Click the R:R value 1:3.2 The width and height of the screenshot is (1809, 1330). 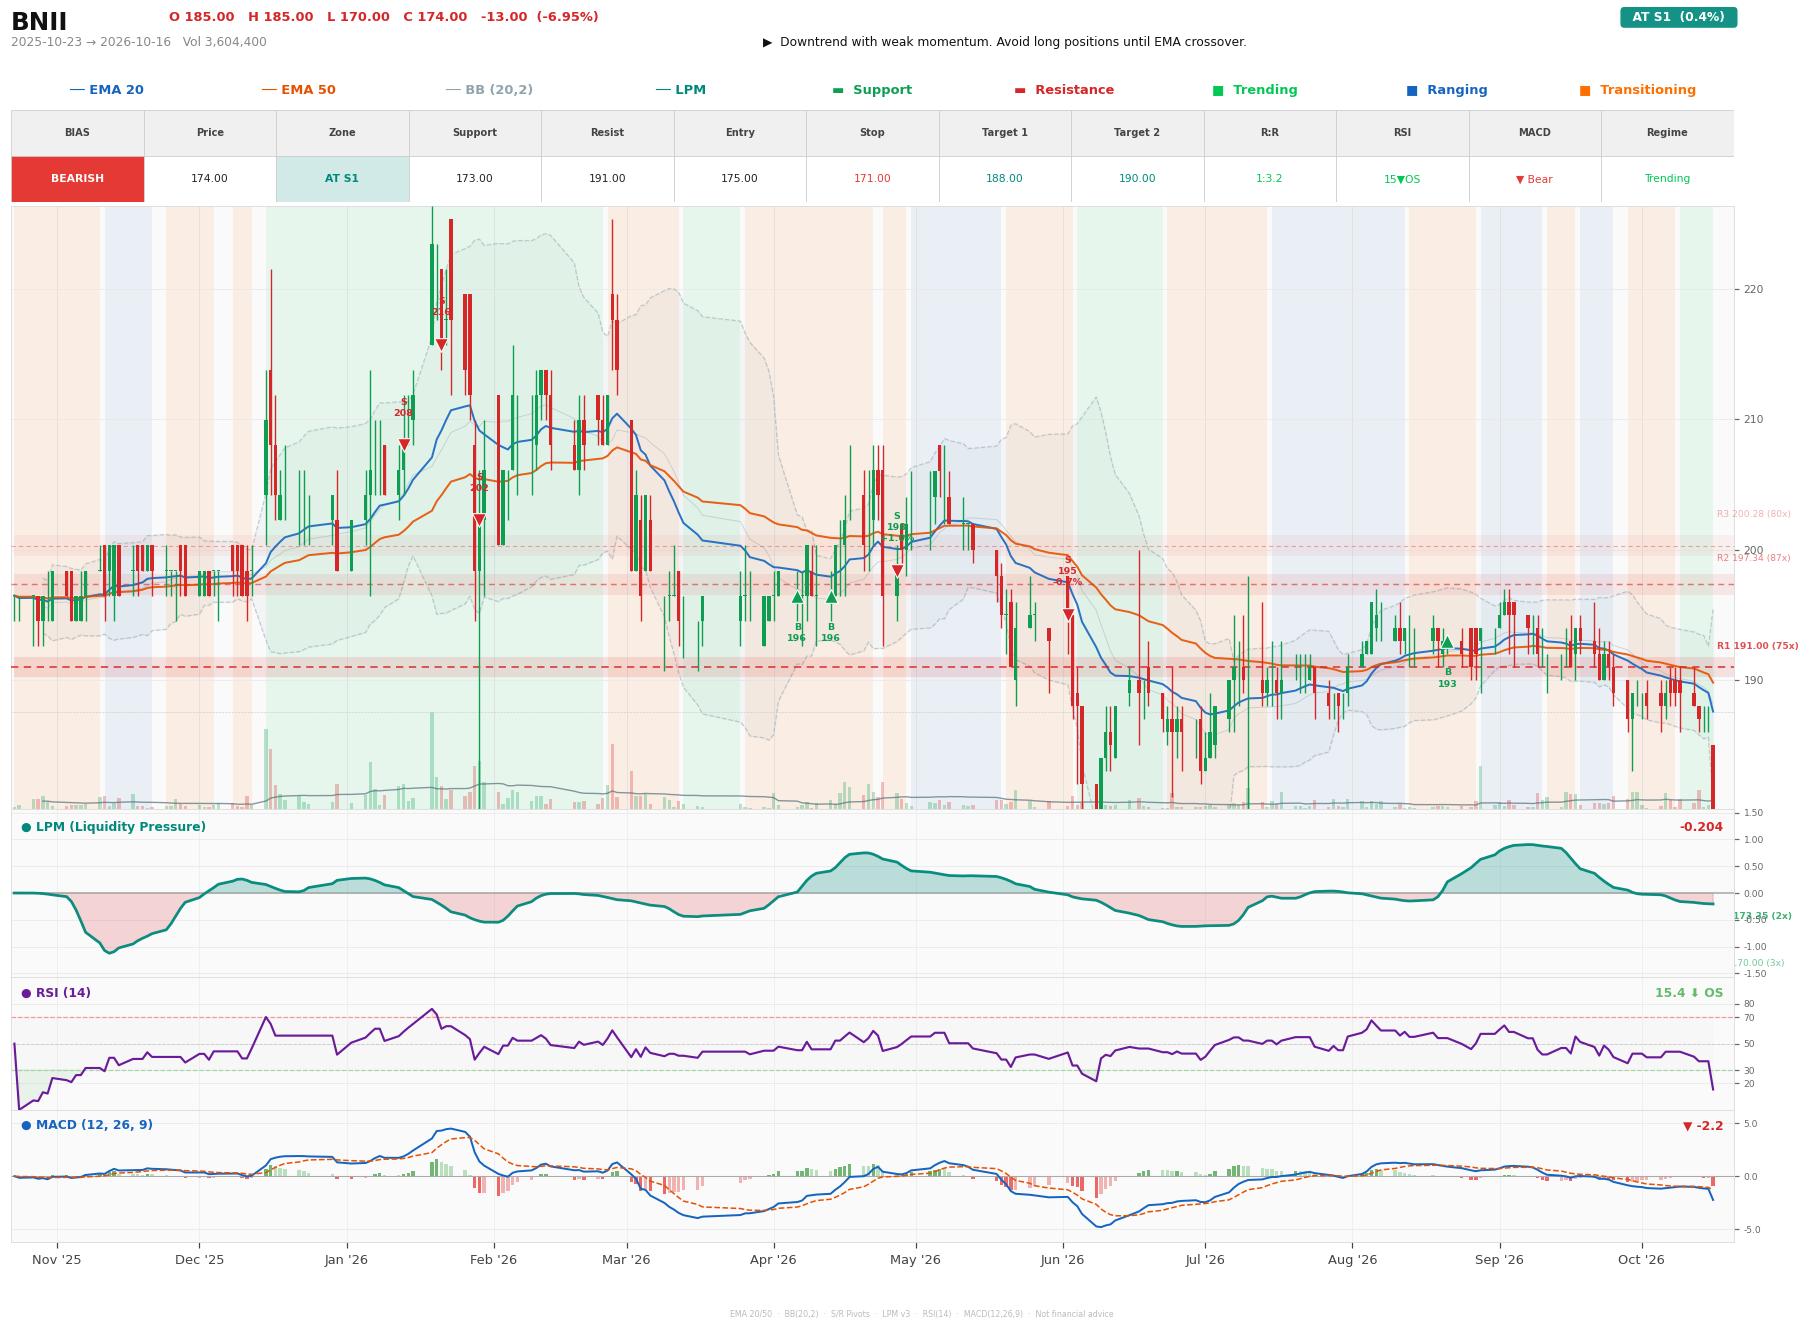(x=1269, y=179)
